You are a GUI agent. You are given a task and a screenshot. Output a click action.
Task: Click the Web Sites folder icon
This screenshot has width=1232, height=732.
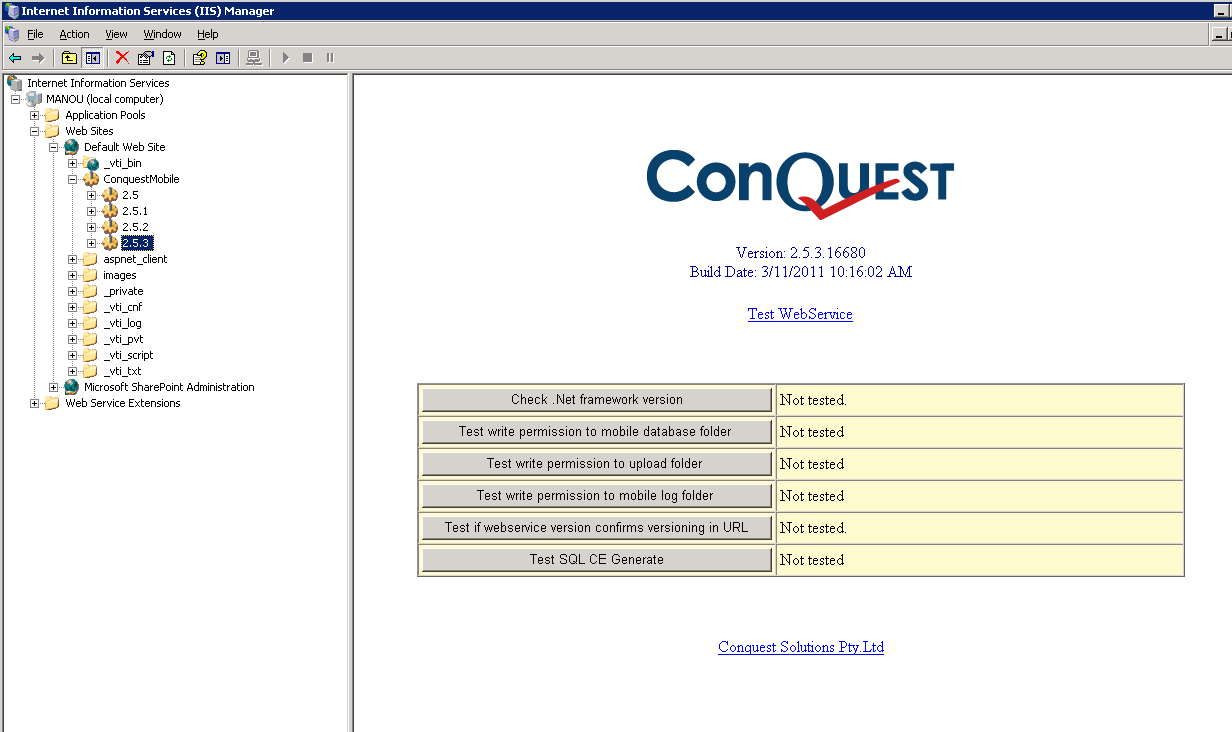pos(52,131)
